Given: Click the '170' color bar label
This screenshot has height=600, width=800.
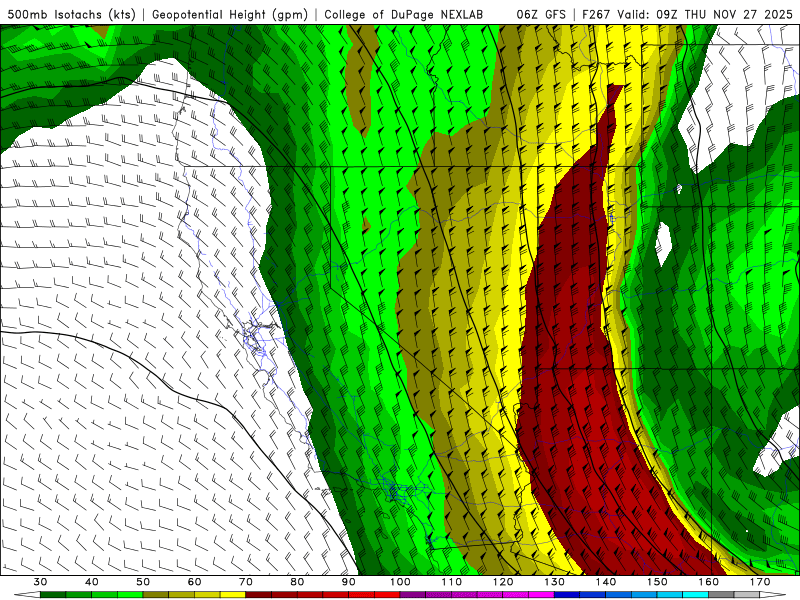Looking at the screenshot, I should [760, 582].
